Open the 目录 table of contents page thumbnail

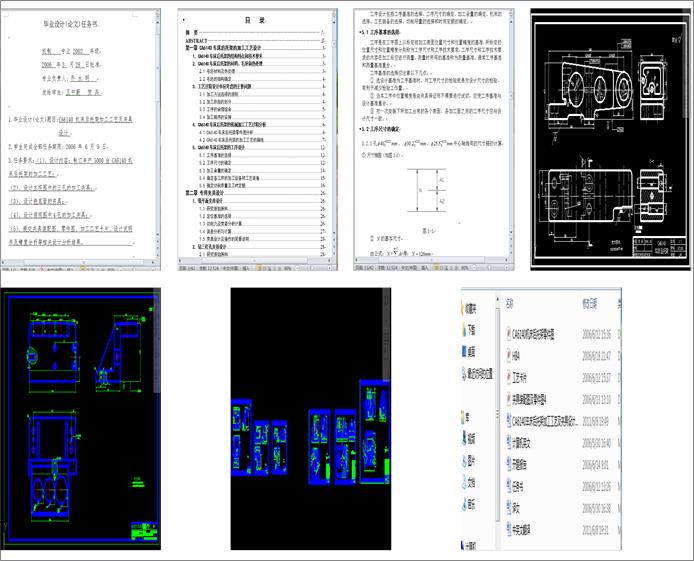pyautogui.click(x=257, y=139)
